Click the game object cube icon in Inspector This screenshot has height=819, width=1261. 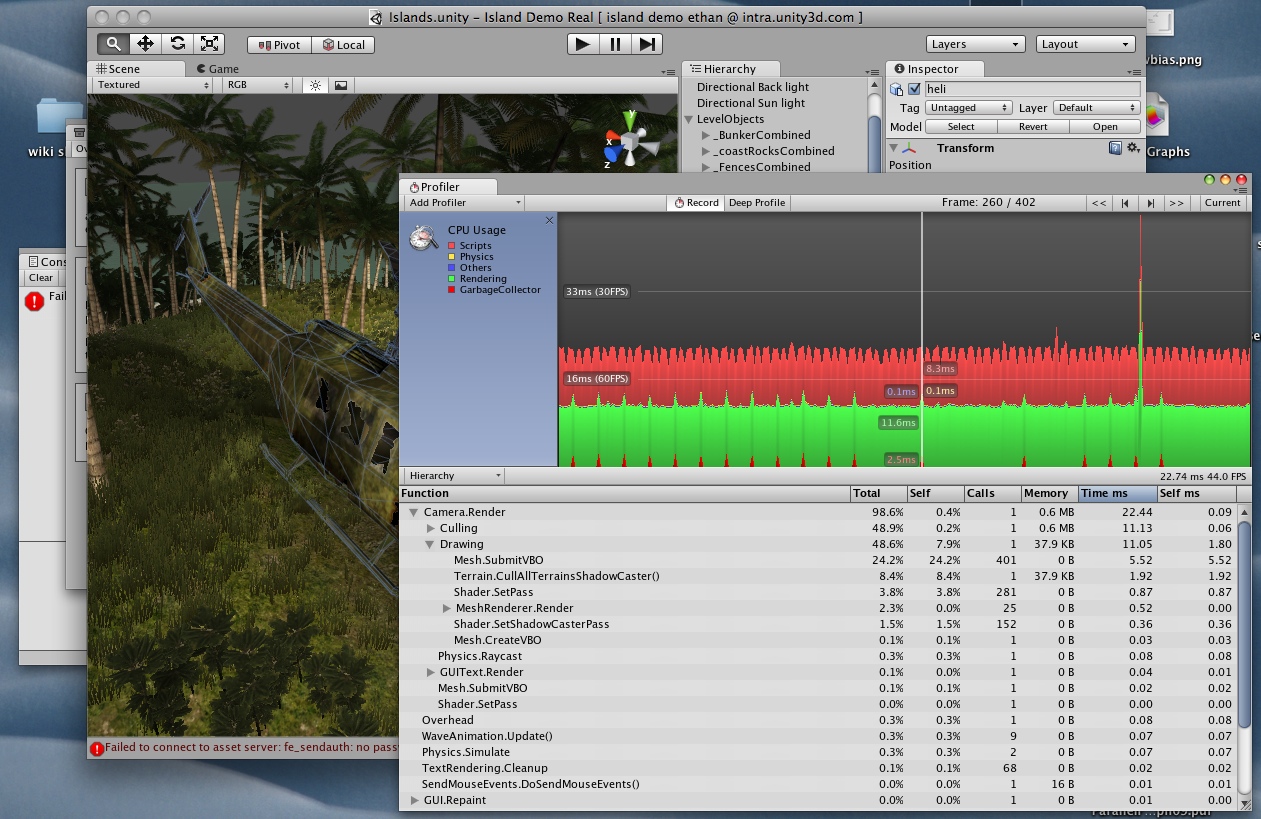[x=897, y=89]
